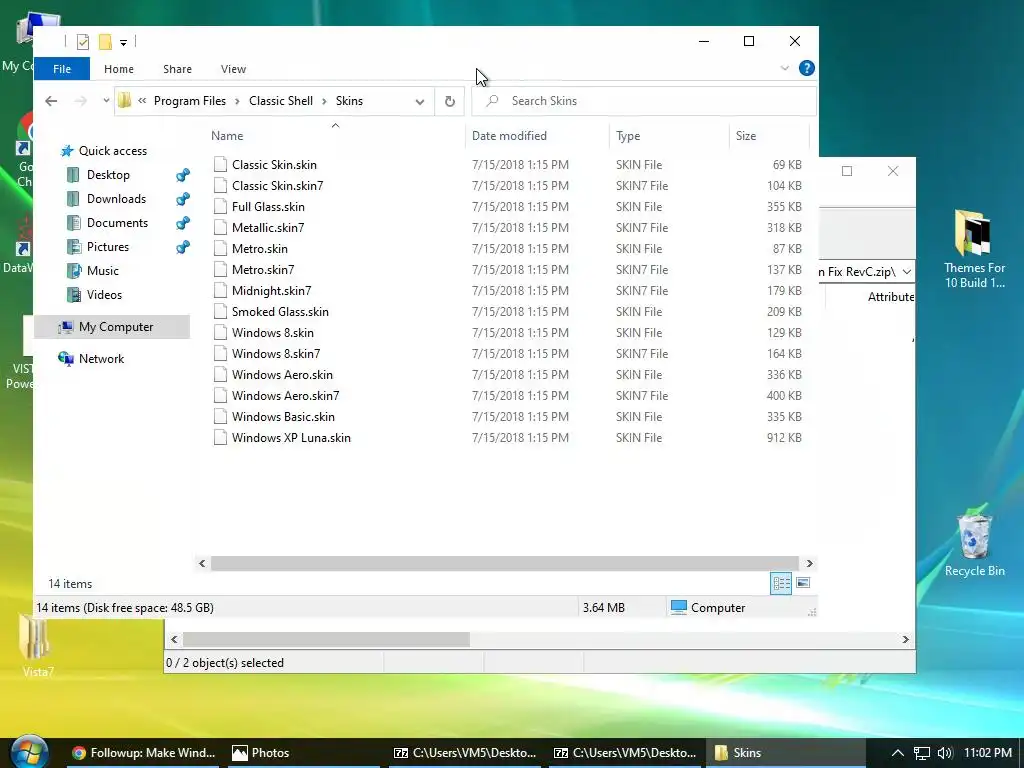Switch to Large icons view icon
The image size is (1024, 768).
point(803,583)
